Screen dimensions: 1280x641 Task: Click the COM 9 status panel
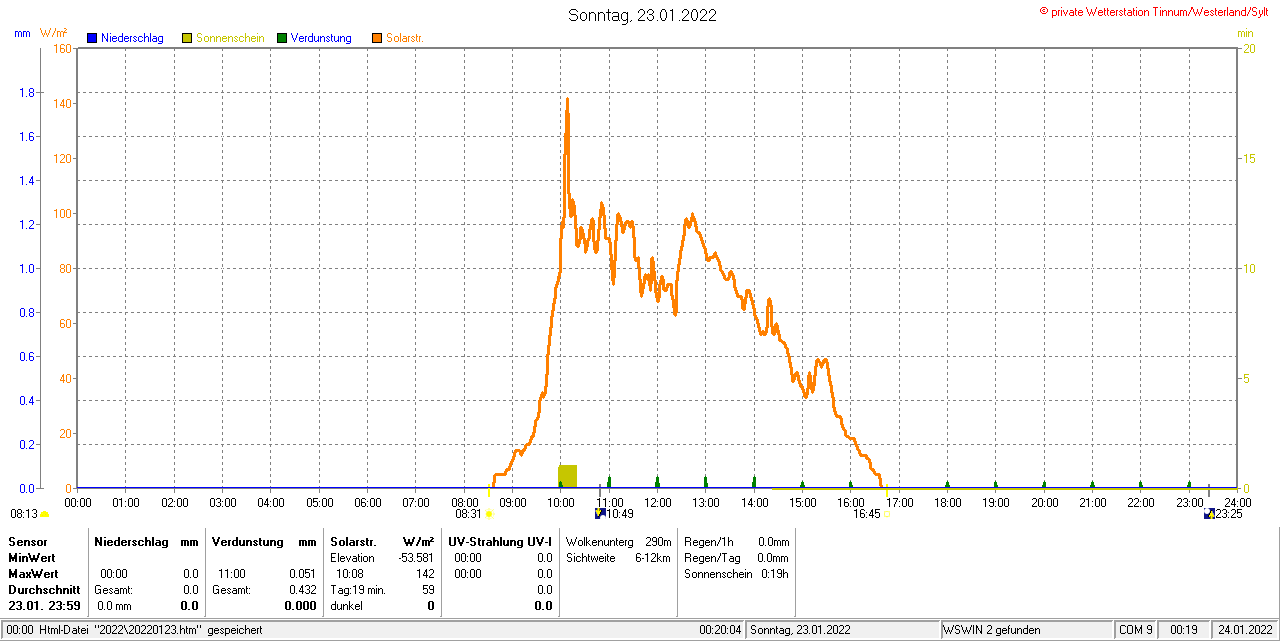tap(1136, 630)
